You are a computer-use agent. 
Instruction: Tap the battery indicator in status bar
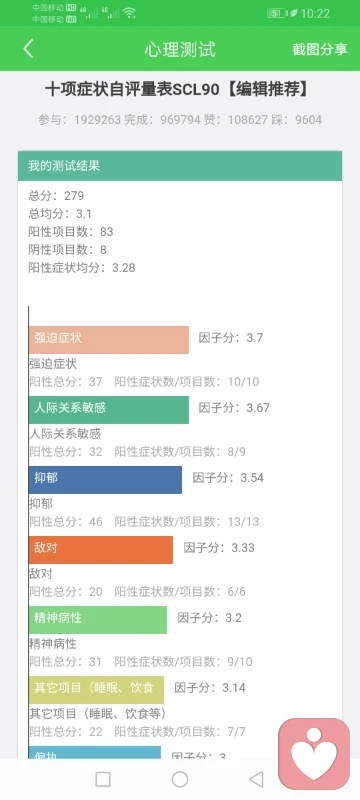tap(278, 13)
